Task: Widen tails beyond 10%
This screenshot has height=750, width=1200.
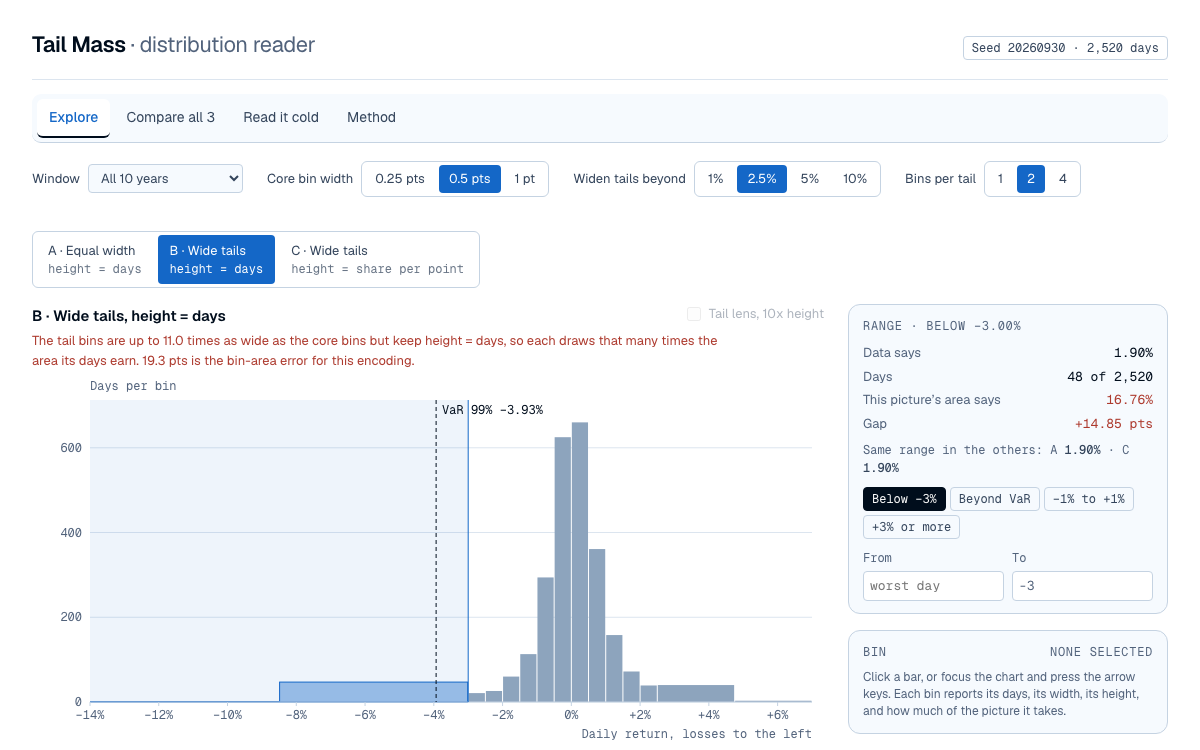Action: 855,179
